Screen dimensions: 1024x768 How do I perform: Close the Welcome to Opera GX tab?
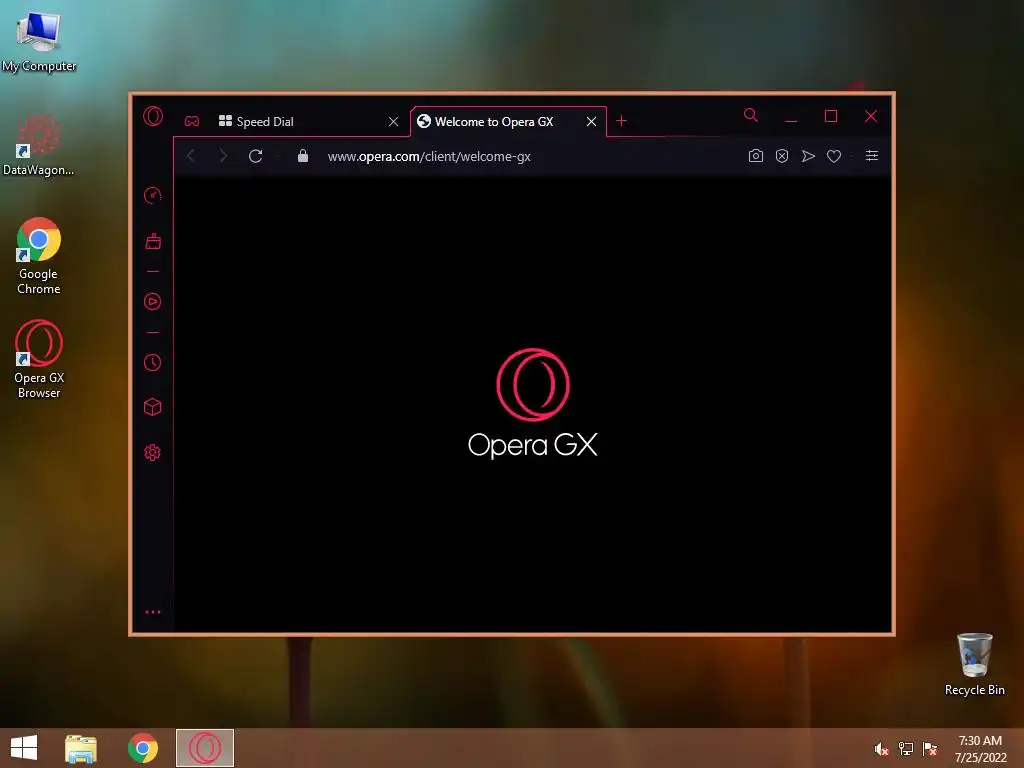(x=591, y=121)
